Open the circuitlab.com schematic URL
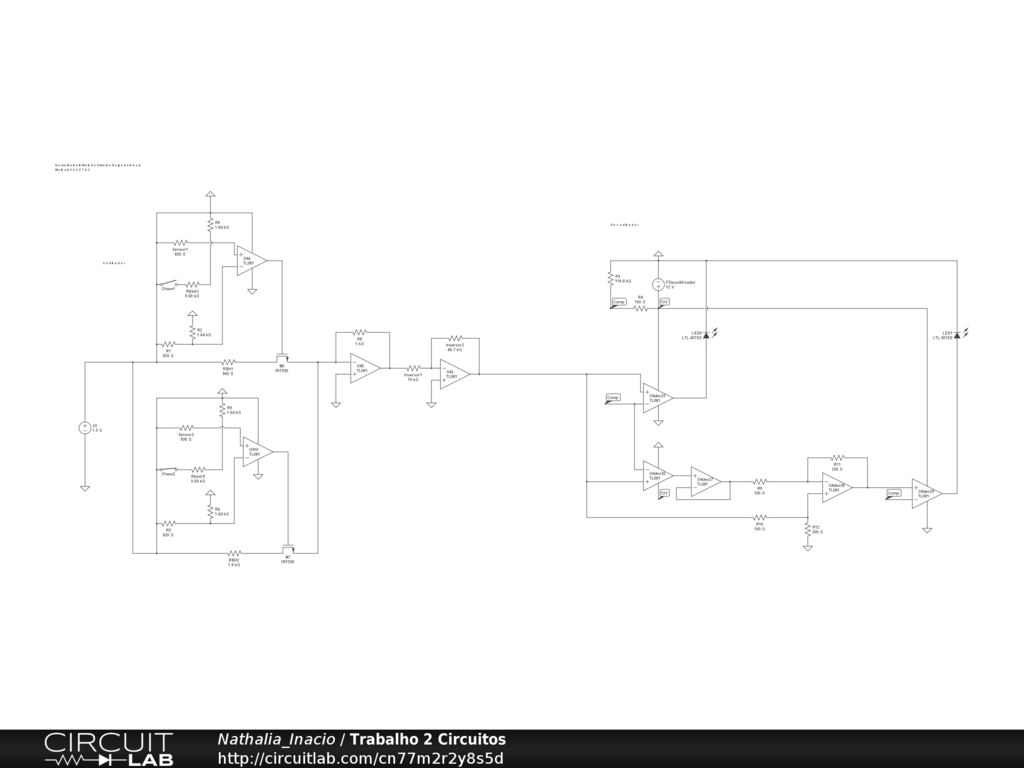Viewport: 1024px width, 768px height. pyautogui.click(x=360, y=758)
